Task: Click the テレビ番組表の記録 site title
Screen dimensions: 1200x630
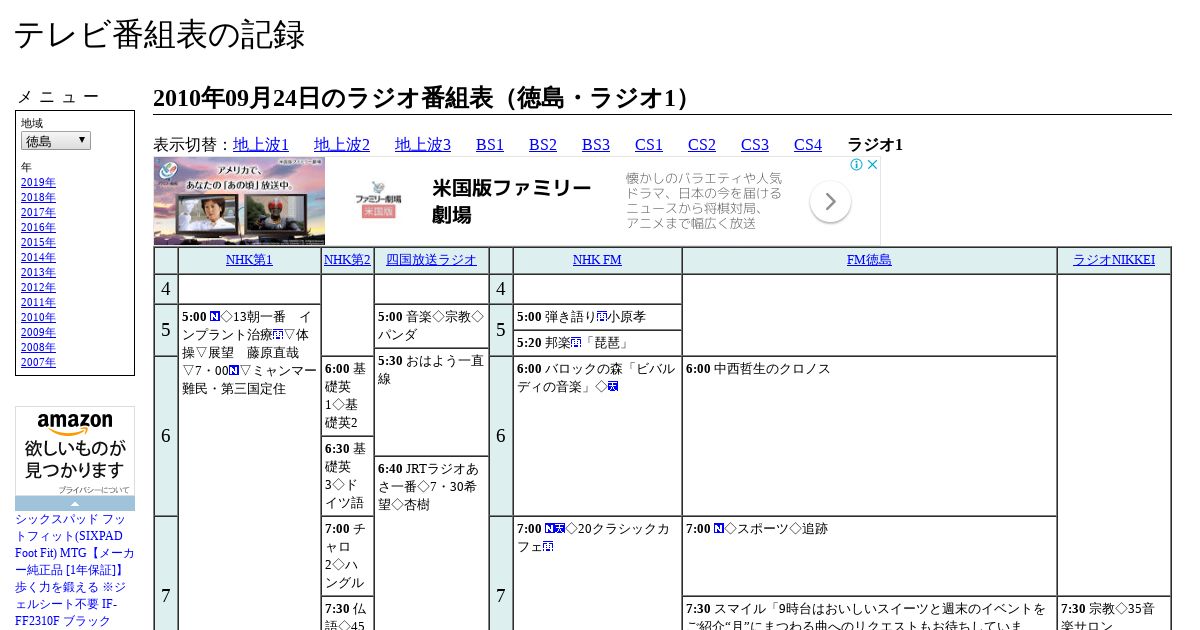Action: coord(159,35)
